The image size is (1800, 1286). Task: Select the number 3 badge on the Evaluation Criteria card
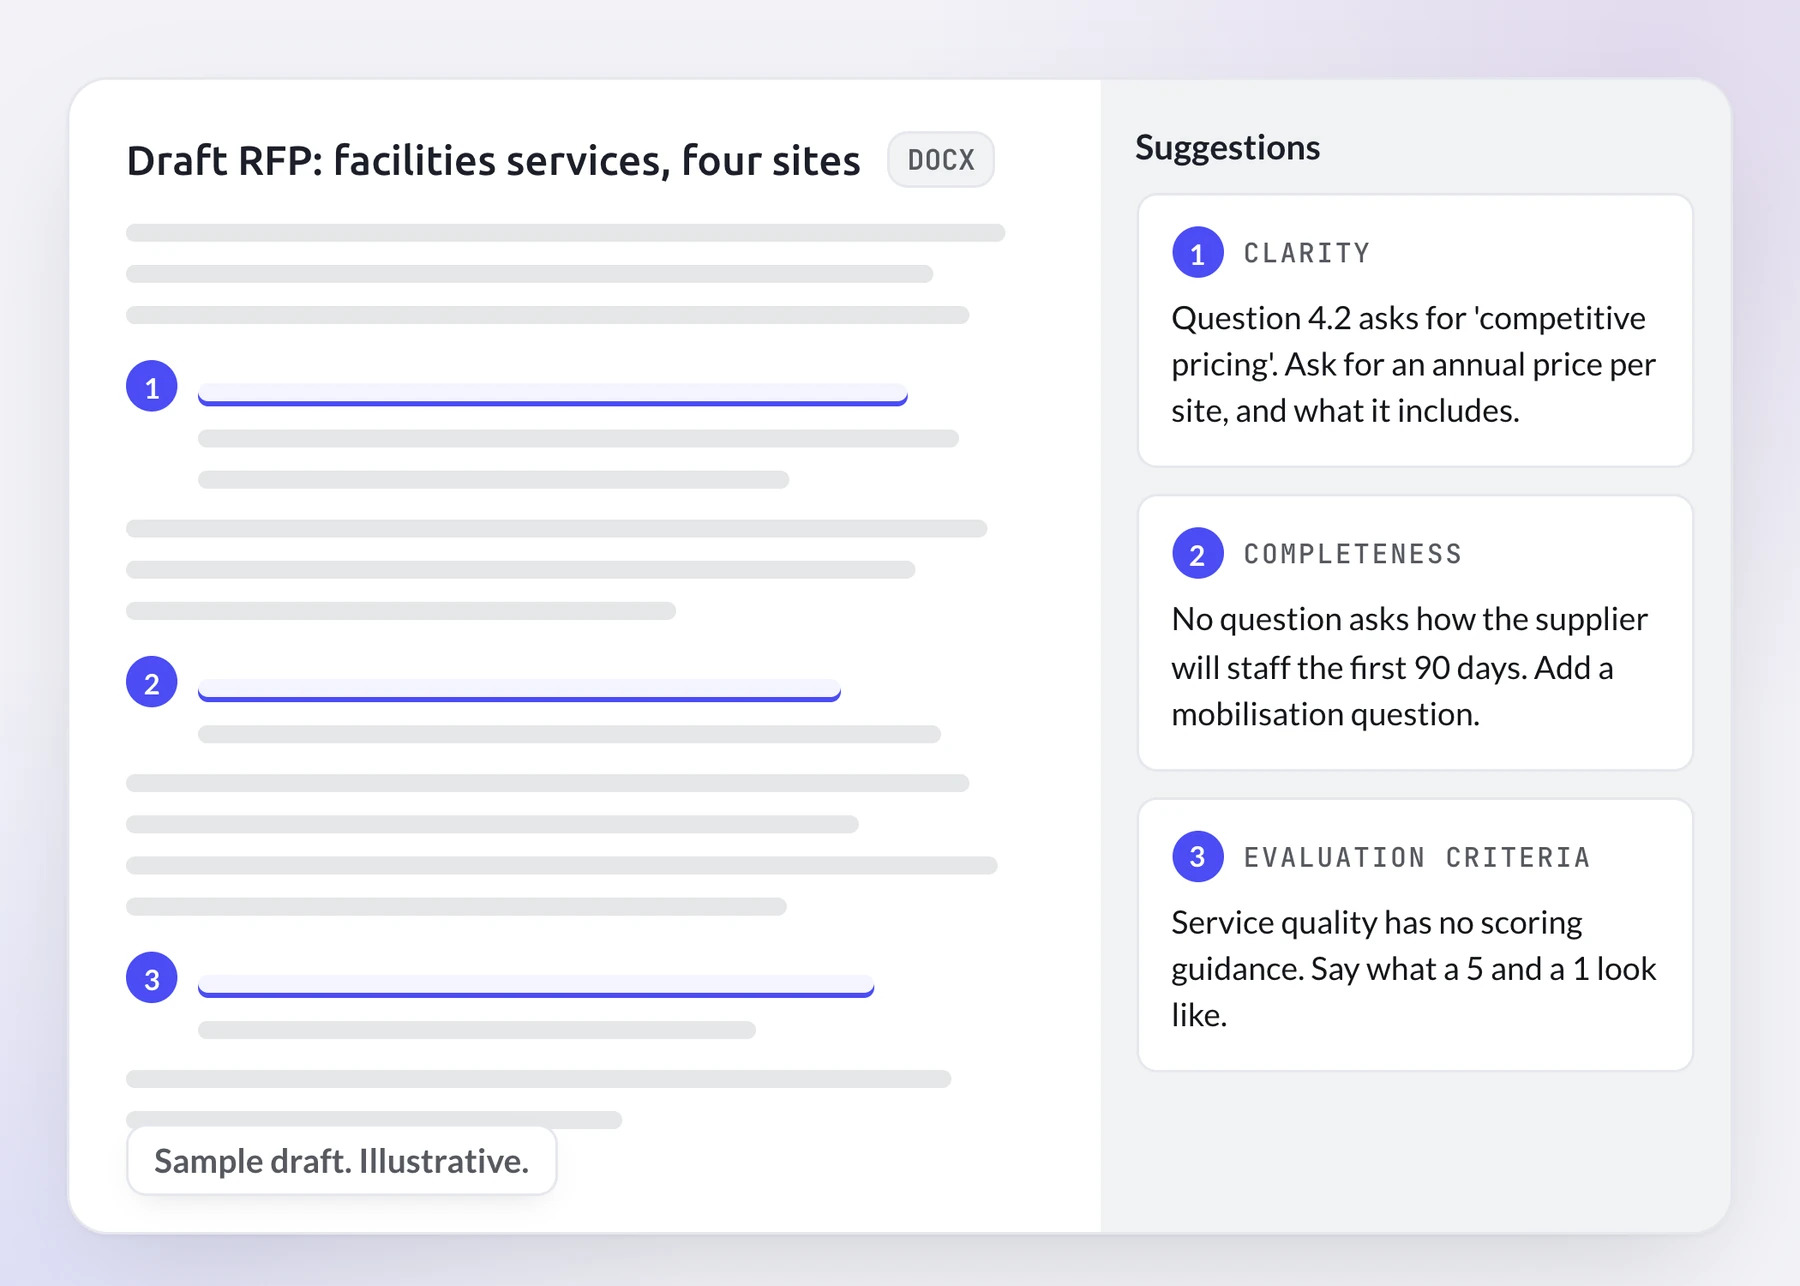pyautogui.click(x=1198, y=856)
